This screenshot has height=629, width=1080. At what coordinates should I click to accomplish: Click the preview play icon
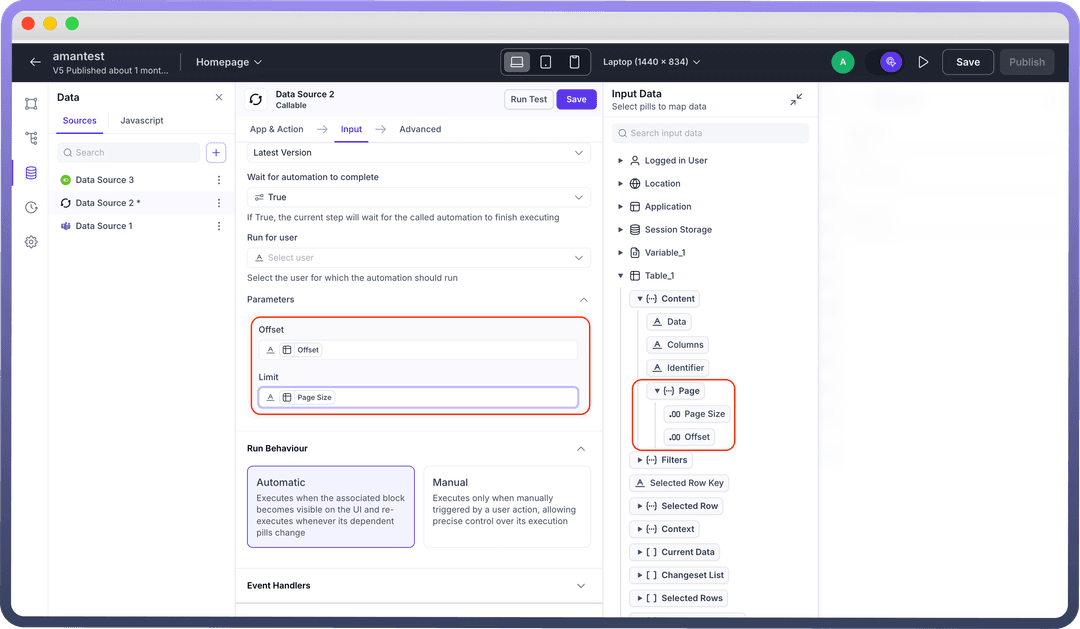pos(923,62)
